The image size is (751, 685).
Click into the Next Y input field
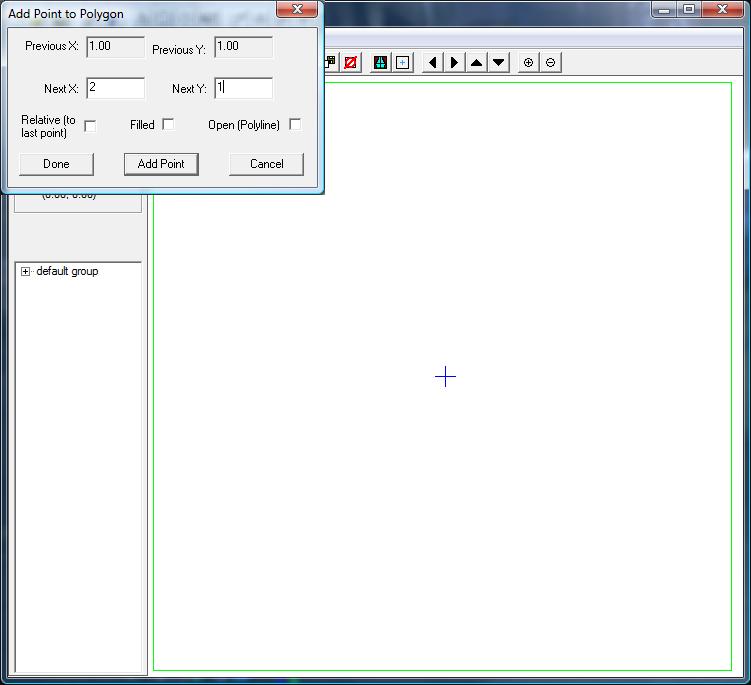click(244, 88)
